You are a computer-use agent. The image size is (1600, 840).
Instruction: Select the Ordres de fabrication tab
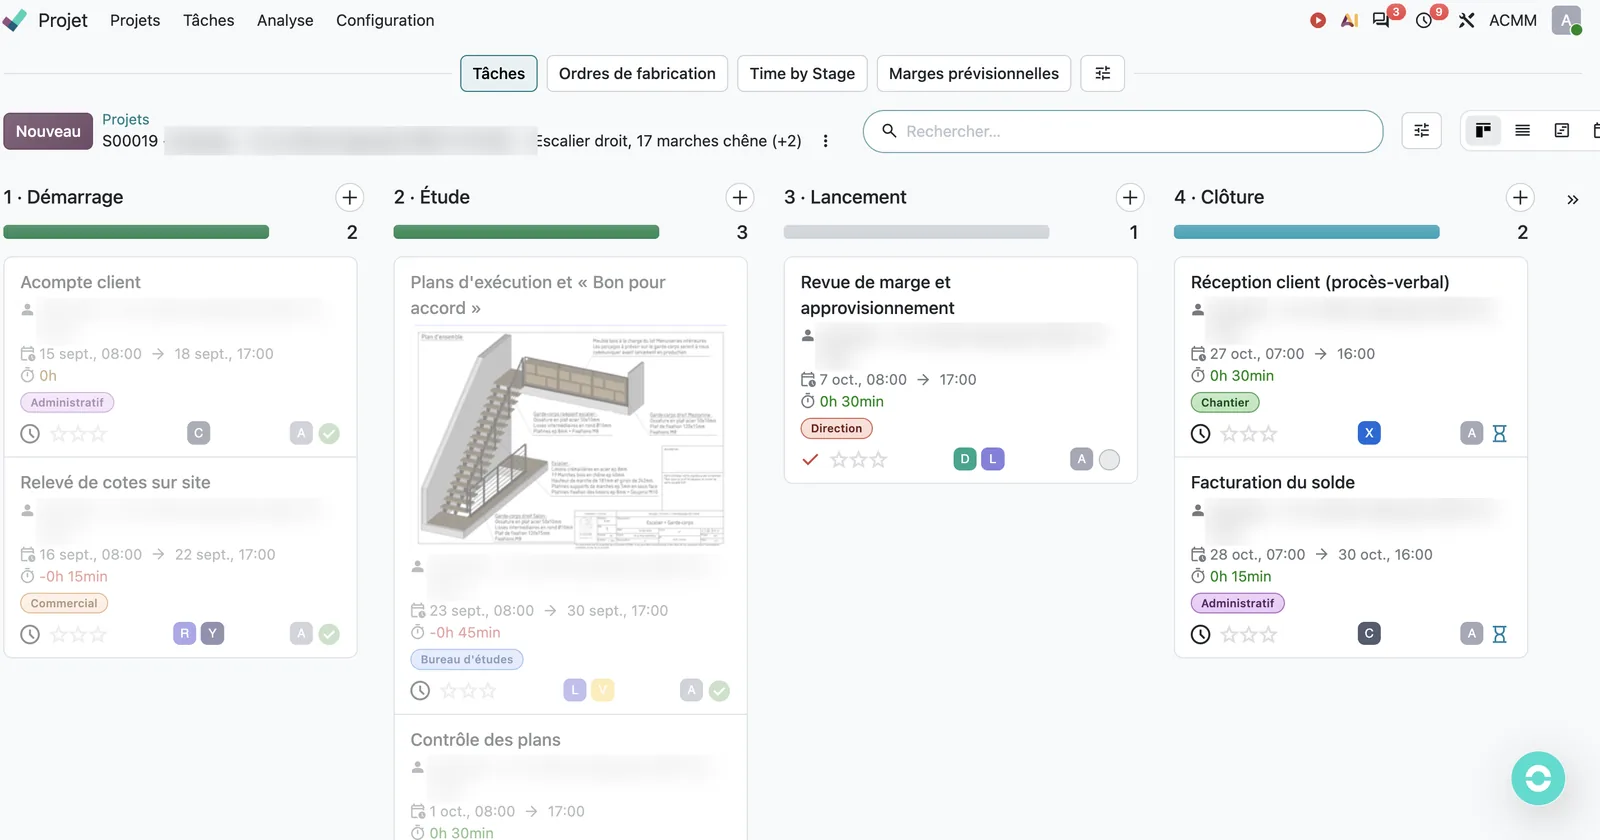637,73
